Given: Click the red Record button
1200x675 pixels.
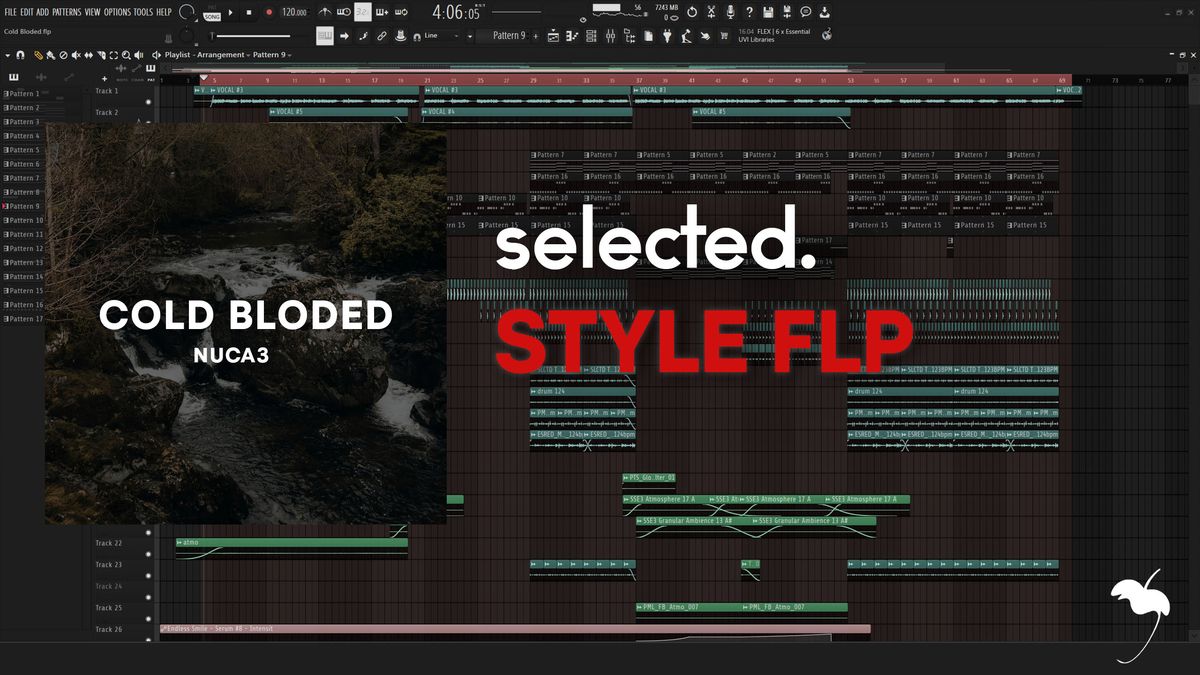Looking at the screenshot, I should pyautogui.click(x=268, y=12).
